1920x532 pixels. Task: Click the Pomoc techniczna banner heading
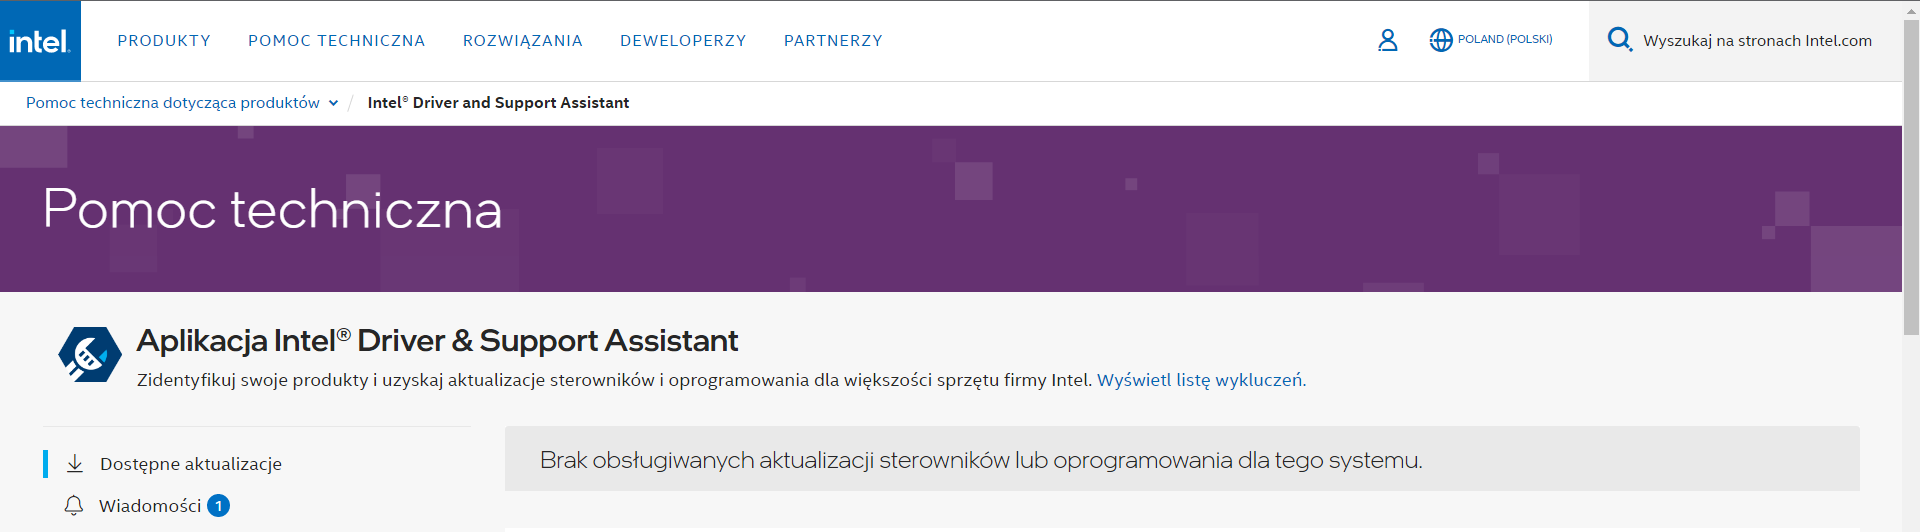pos(272,209)
